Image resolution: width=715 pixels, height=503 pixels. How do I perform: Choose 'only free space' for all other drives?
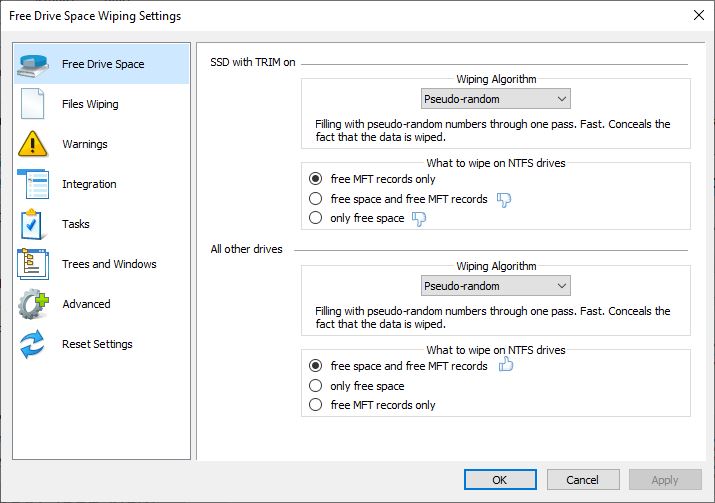click(316, 386)
